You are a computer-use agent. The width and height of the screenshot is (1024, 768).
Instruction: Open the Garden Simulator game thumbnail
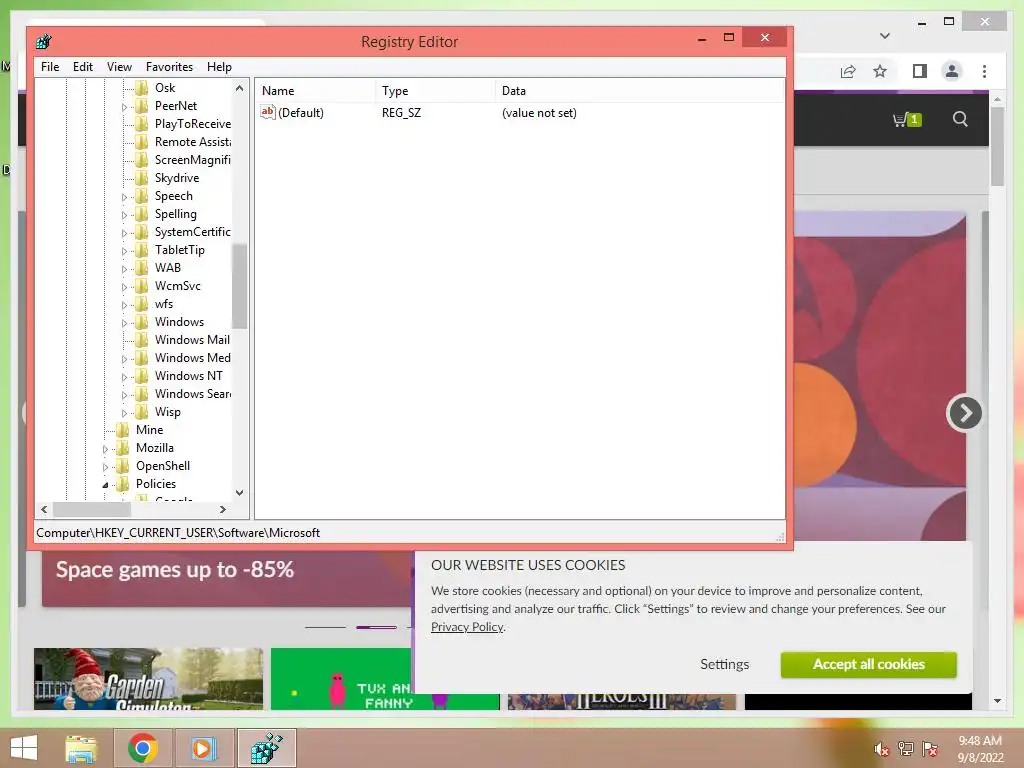[148, 679]
